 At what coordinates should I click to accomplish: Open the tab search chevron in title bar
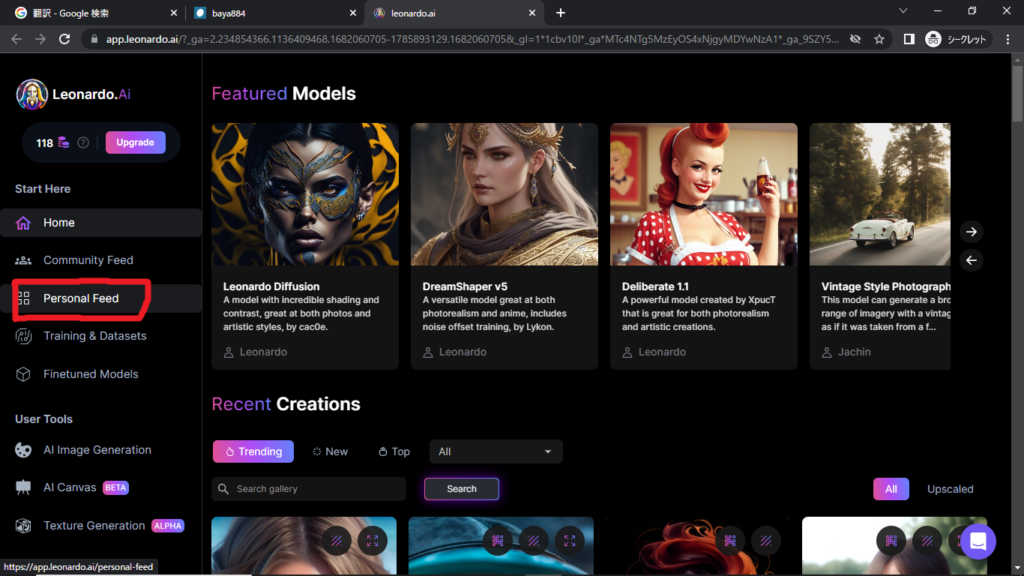[x=903, y=12]
